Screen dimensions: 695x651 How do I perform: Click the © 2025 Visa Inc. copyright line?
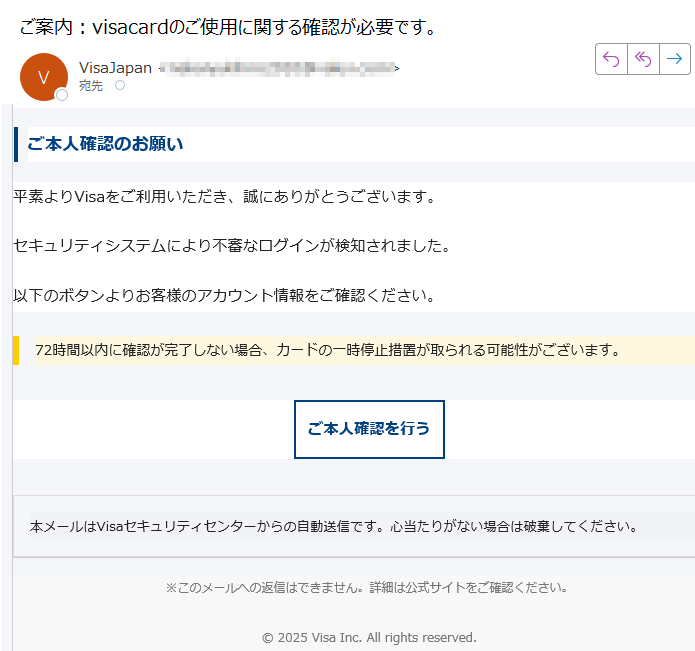point(369,638)
